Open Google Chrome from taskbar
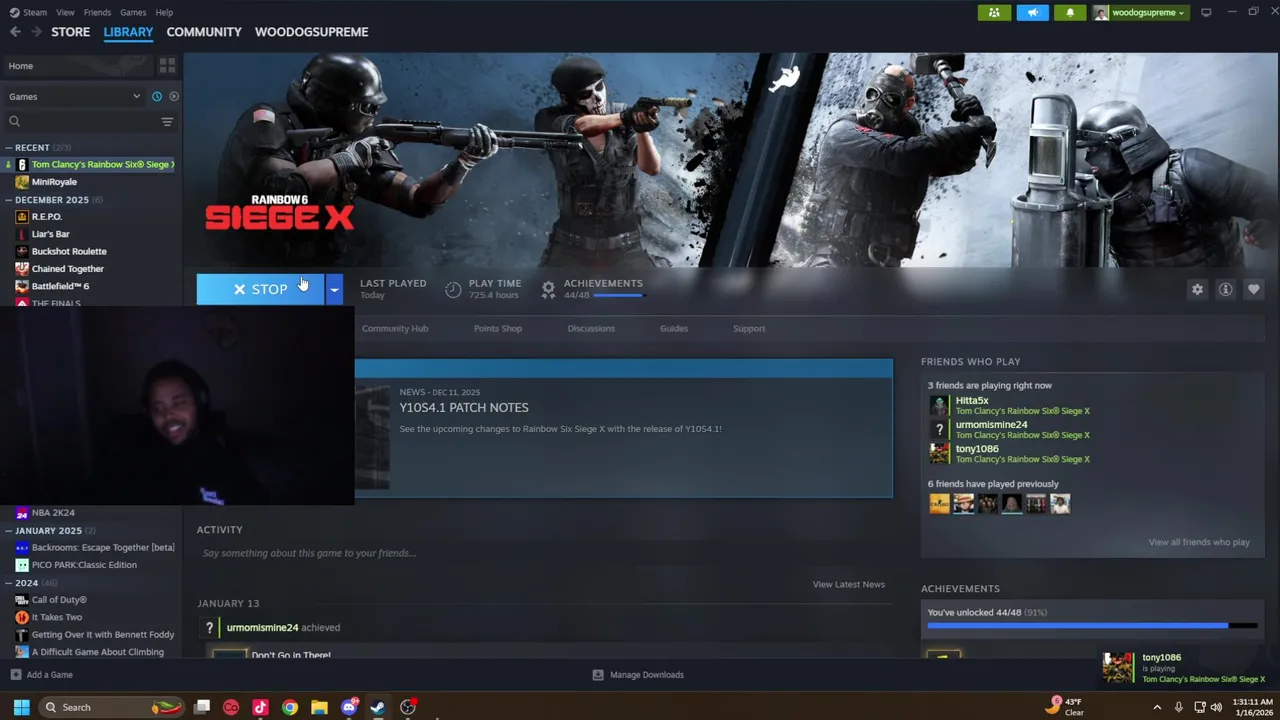 click(x=290, y=707)
